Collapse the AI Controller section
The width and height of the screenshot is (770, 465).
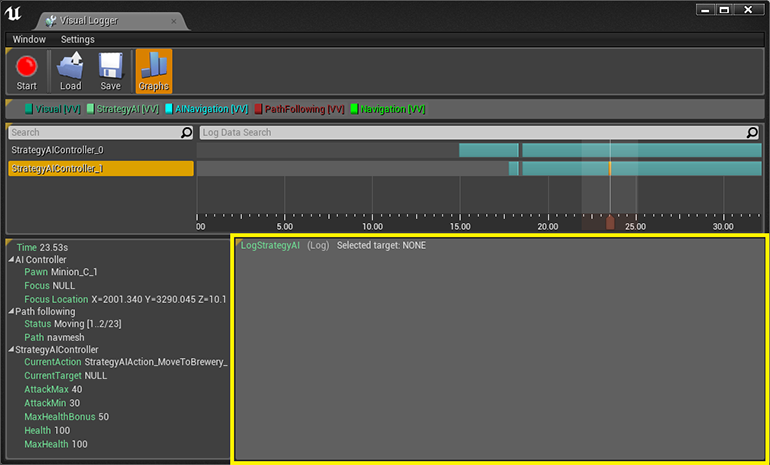coord(11,260)
